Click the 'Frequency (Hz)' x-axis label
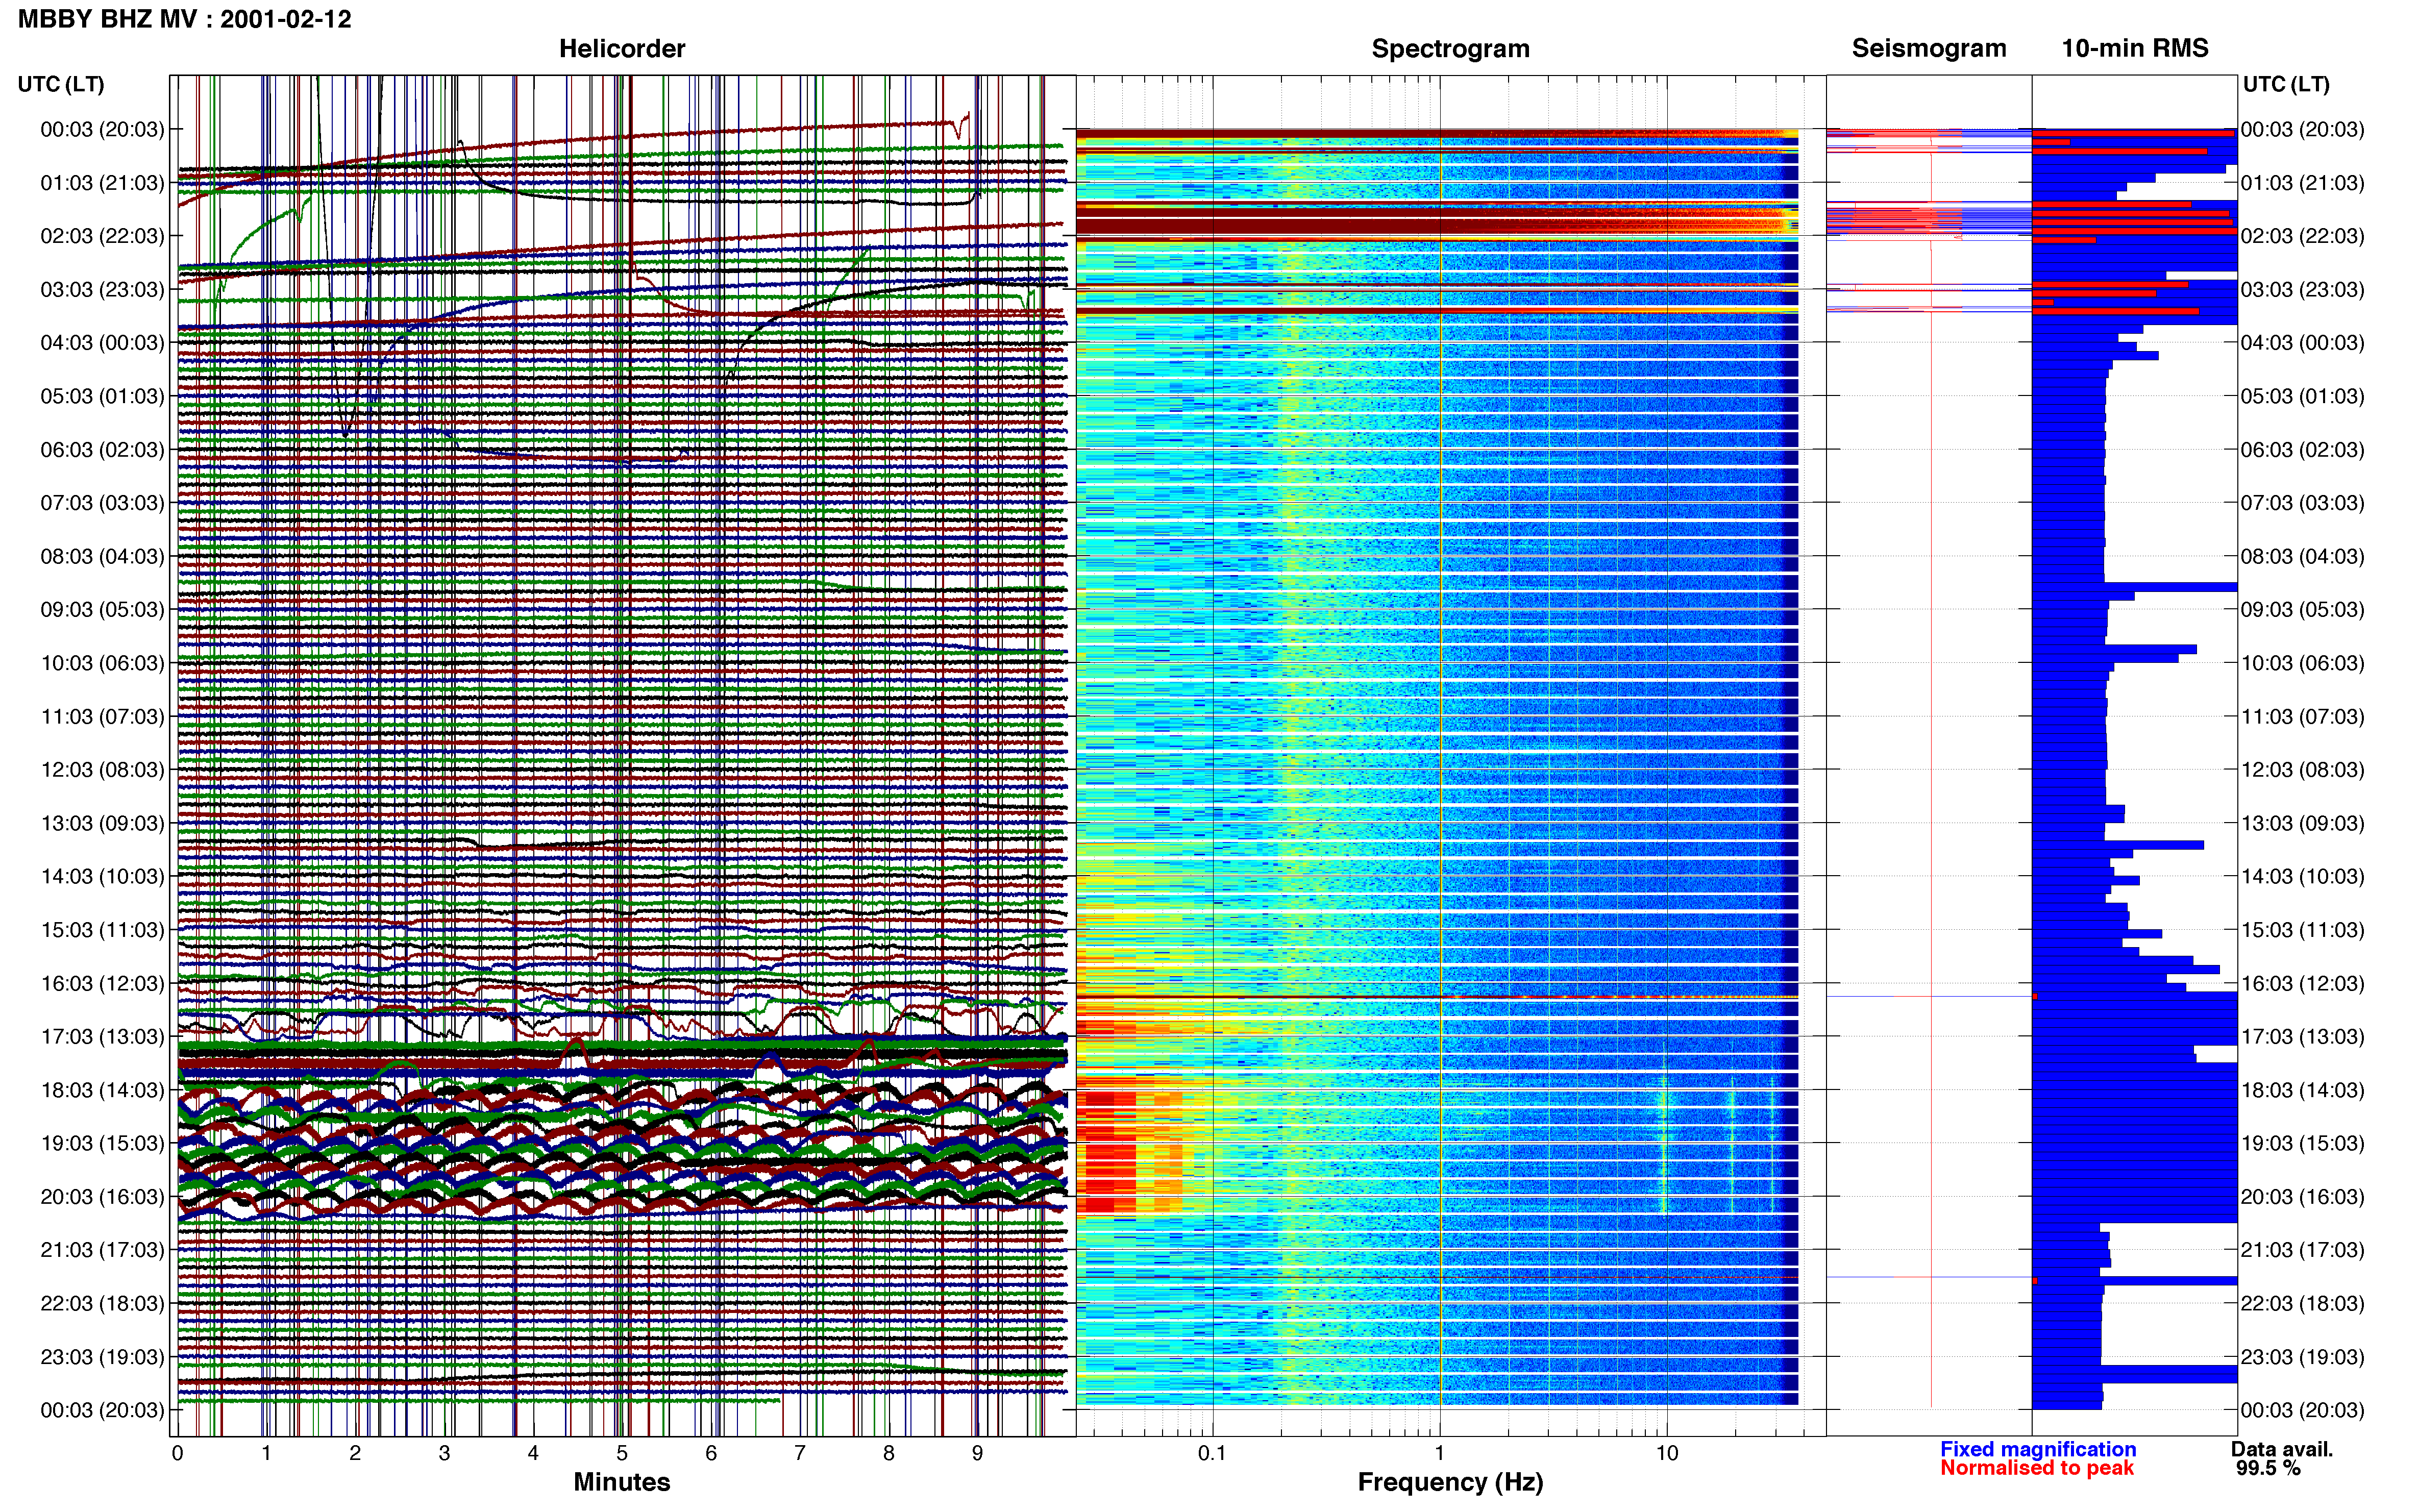 (1450, 1482)
